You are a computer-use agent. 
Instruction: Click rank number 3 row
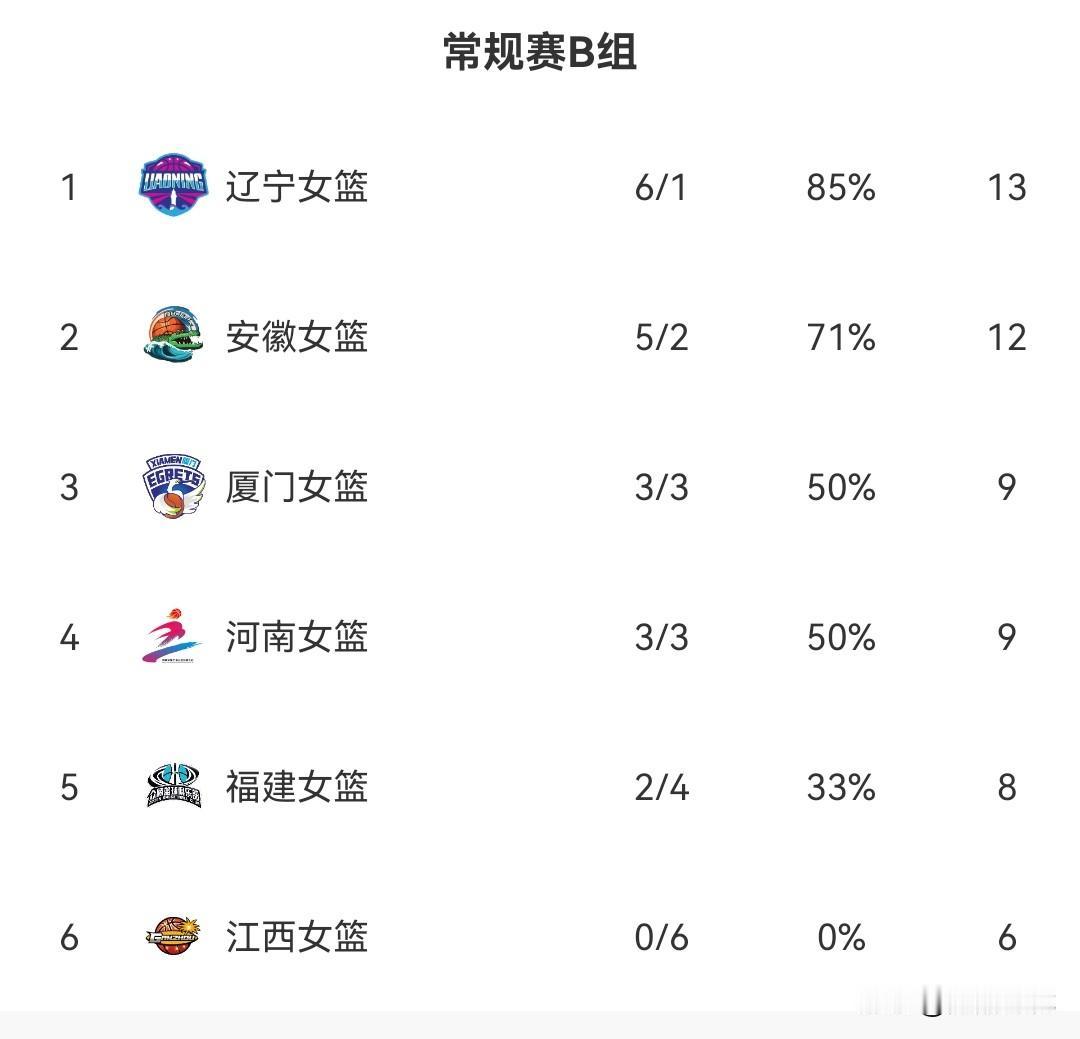point(69,487)
